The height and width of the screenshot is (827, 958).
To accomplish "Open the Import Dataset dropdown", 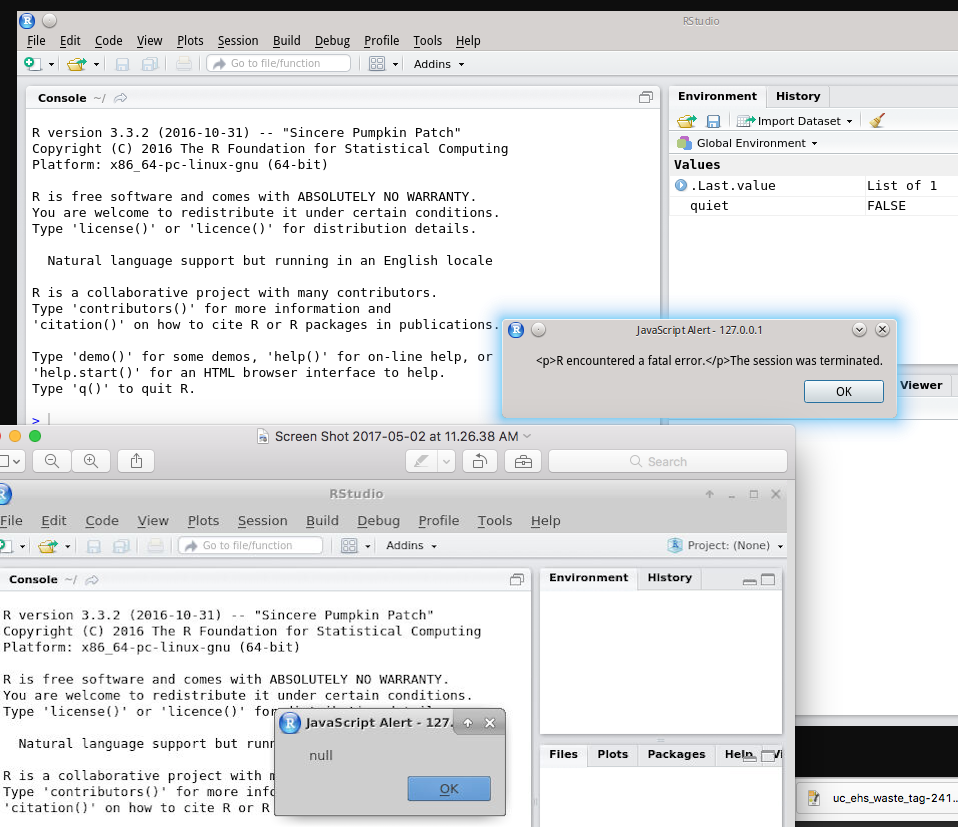I will [x=794, y=121].
